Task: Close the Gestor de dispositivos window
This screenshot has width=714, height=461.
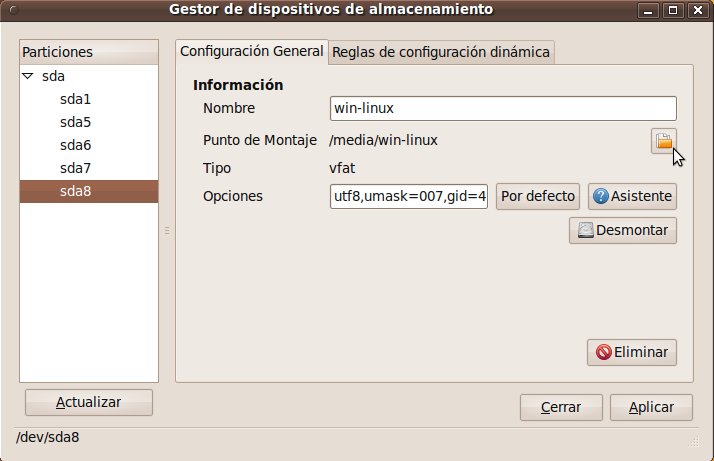Action: click(x=698, y=10)
